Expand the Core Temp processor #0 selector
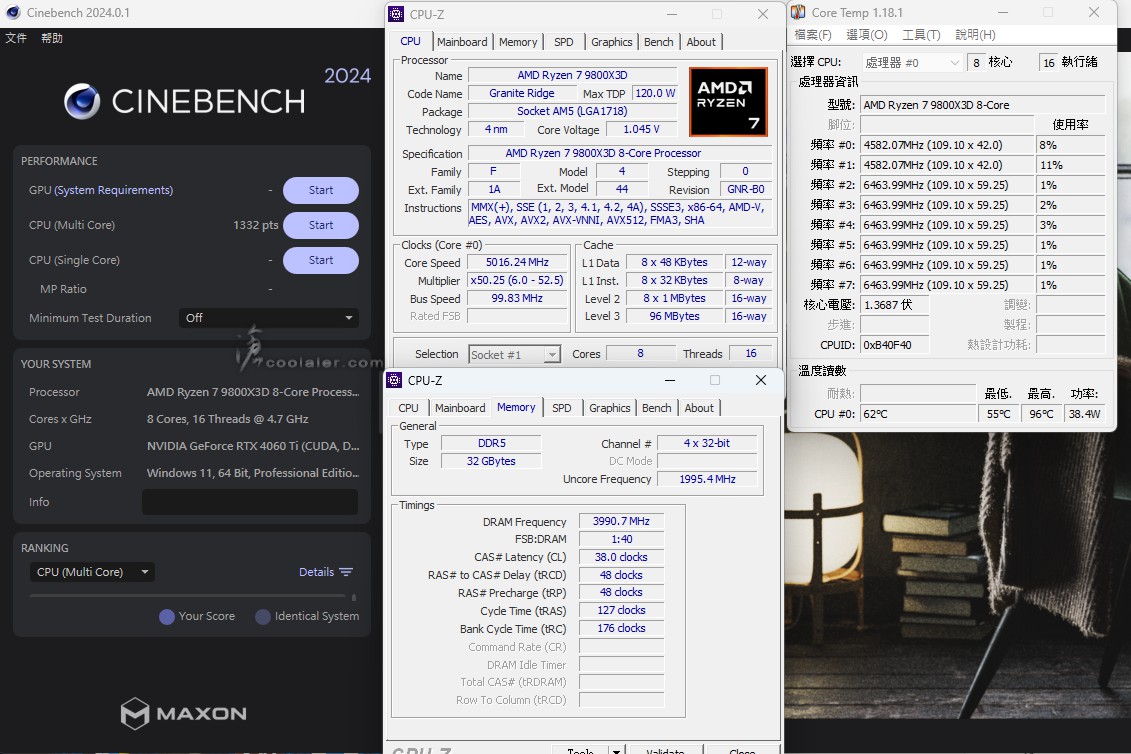The width and height of the screenshot is (1131, 754). 911,62
